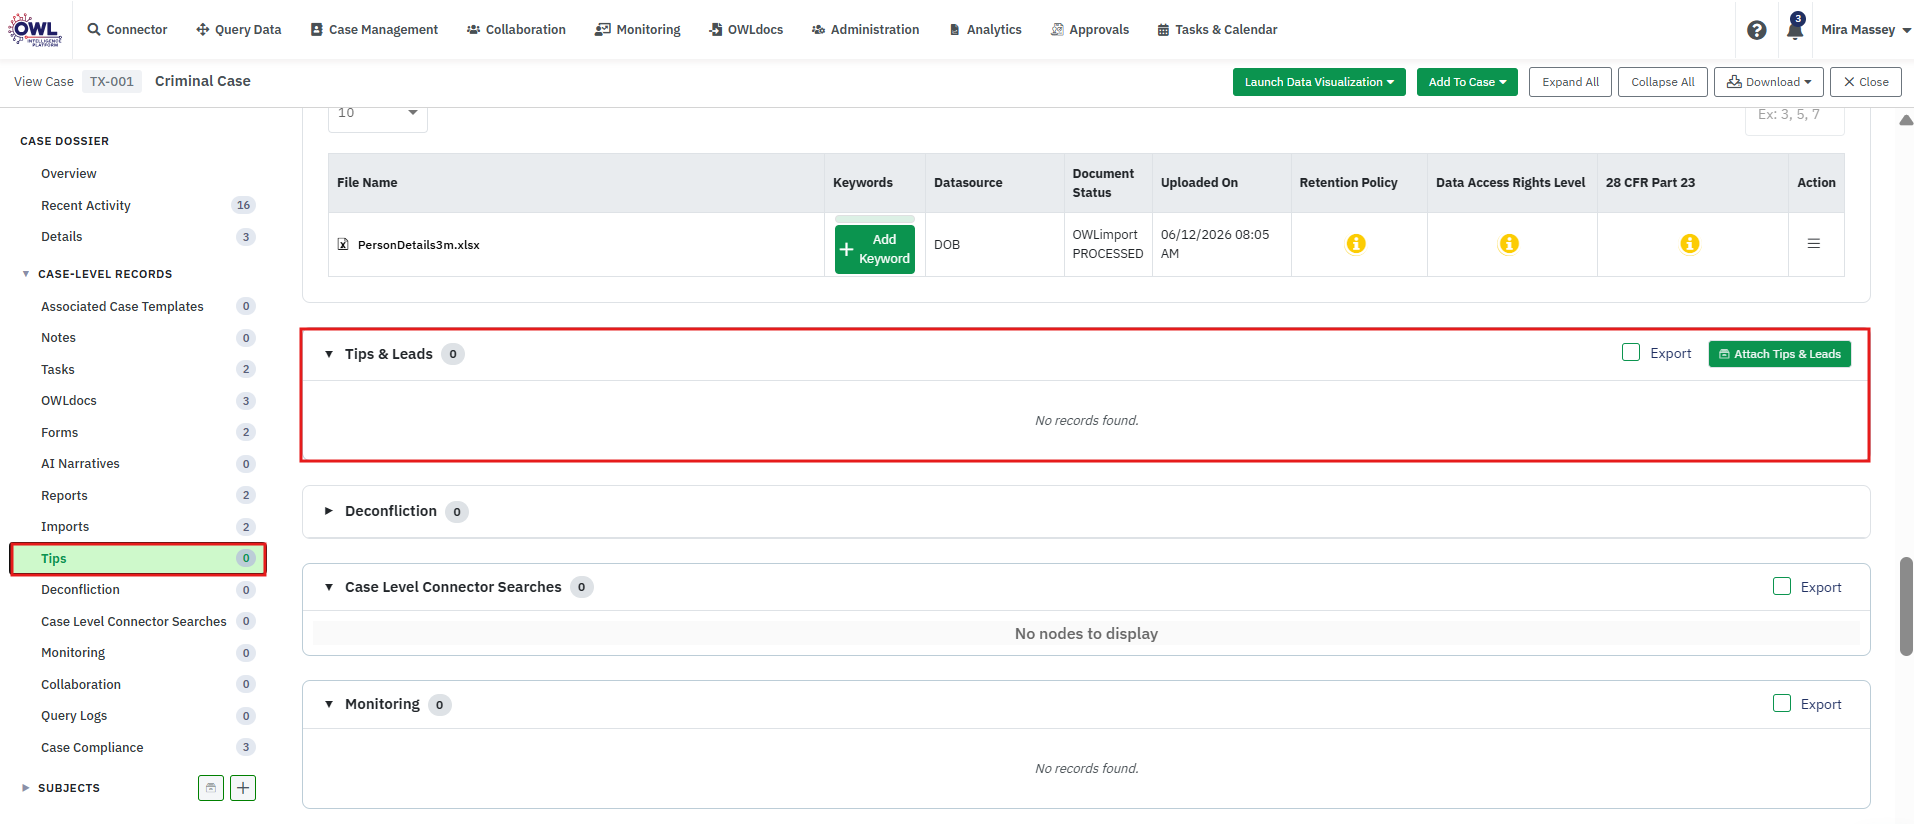
Task: Expand the Subjects group in sidebar
Action: [x=26, y=788]
